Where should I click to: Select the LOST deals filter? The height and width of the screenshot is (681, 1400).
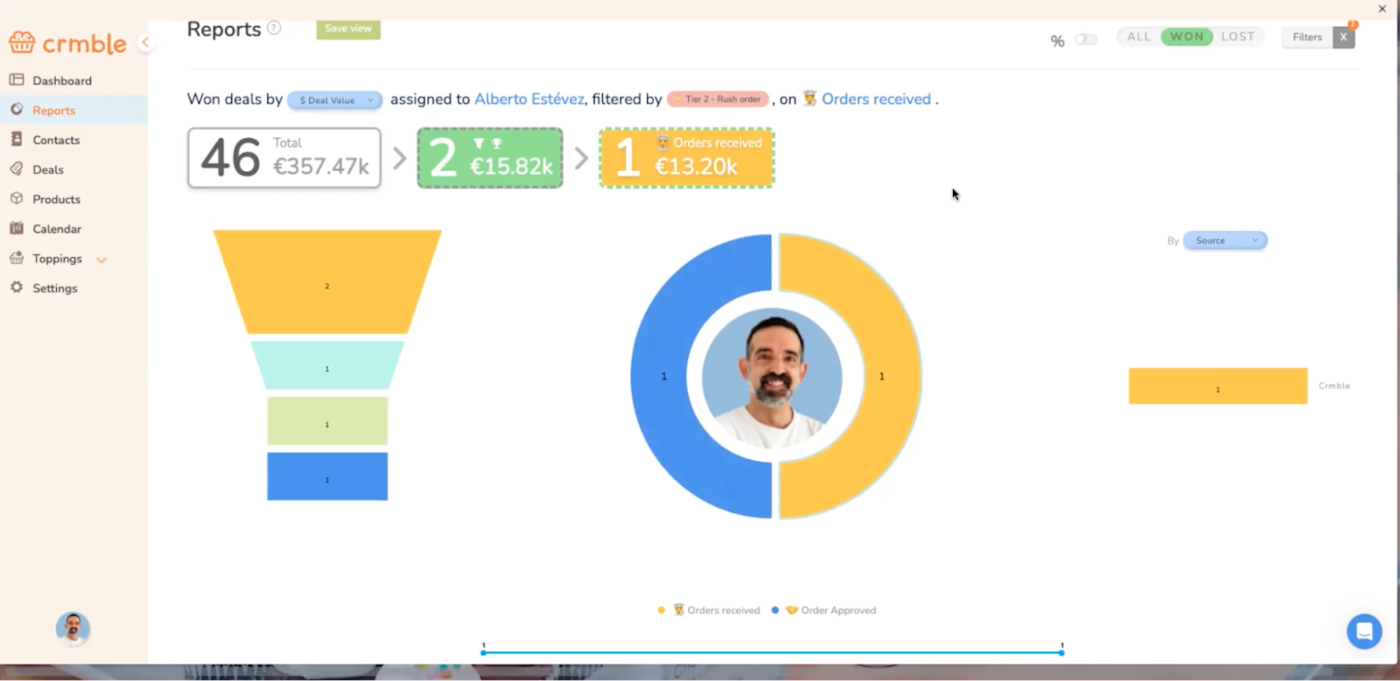pos(1238,37)
